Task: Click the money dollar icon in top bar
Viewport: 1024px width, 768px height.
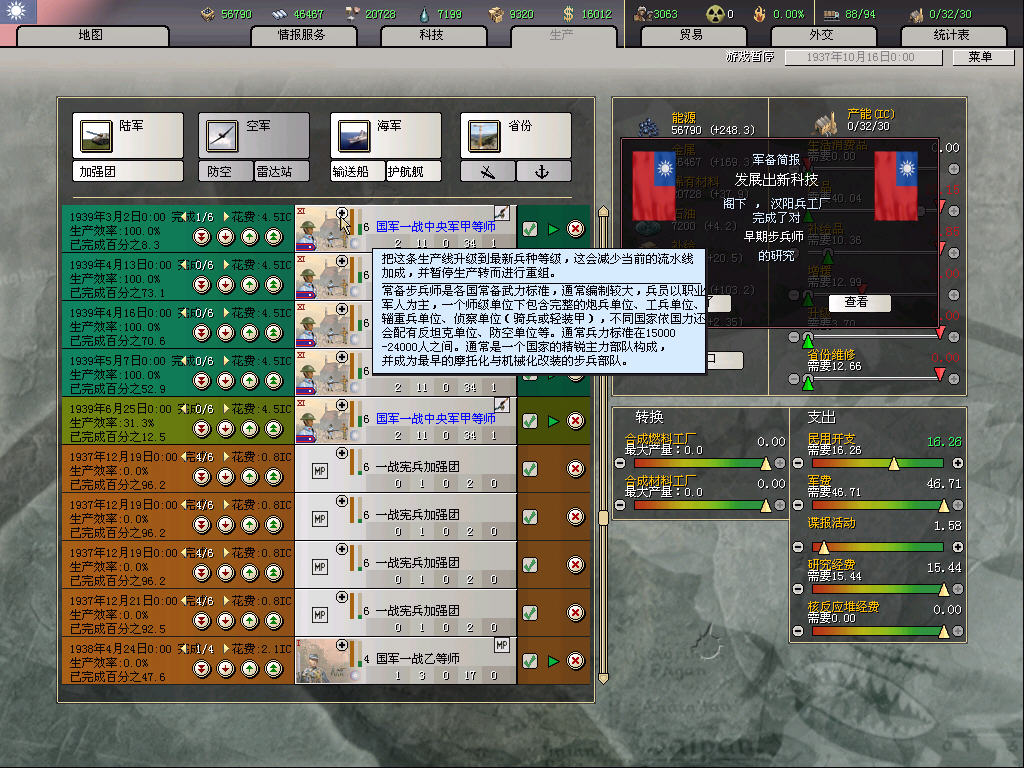Action: click(x=568, y=14)
